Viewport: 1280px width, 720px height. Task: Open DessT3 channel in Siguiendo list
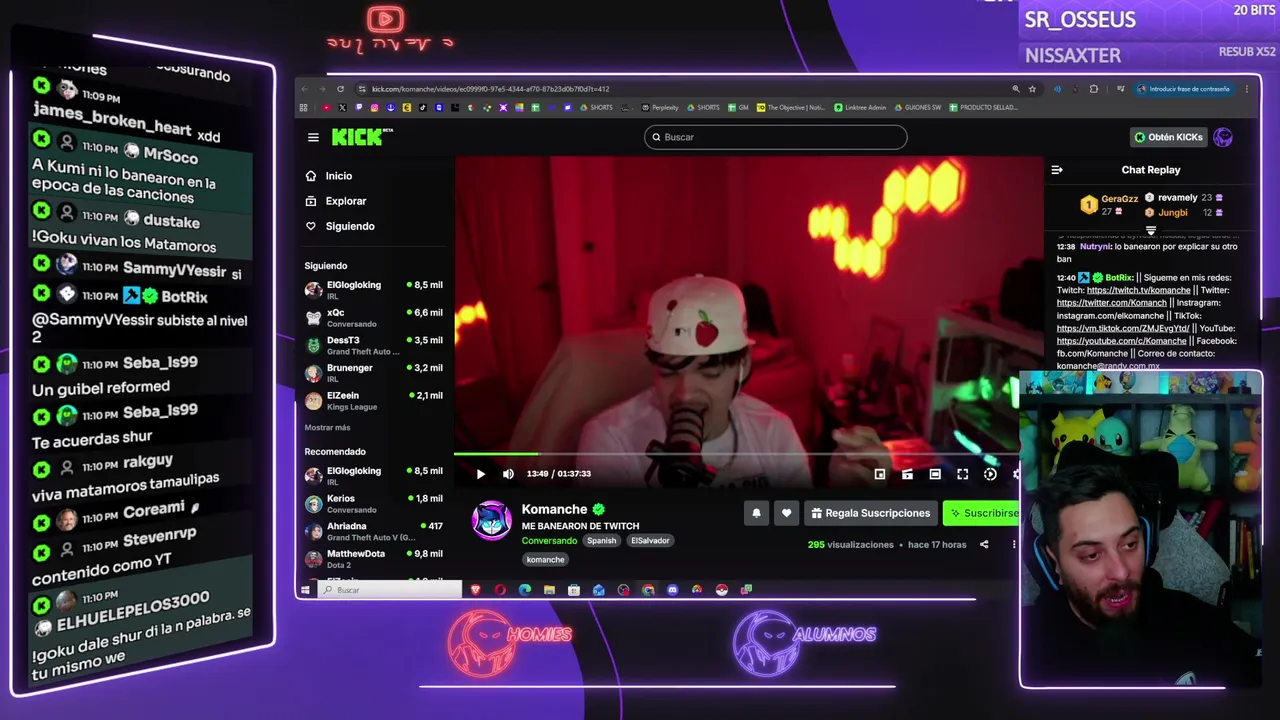(373, 345)
